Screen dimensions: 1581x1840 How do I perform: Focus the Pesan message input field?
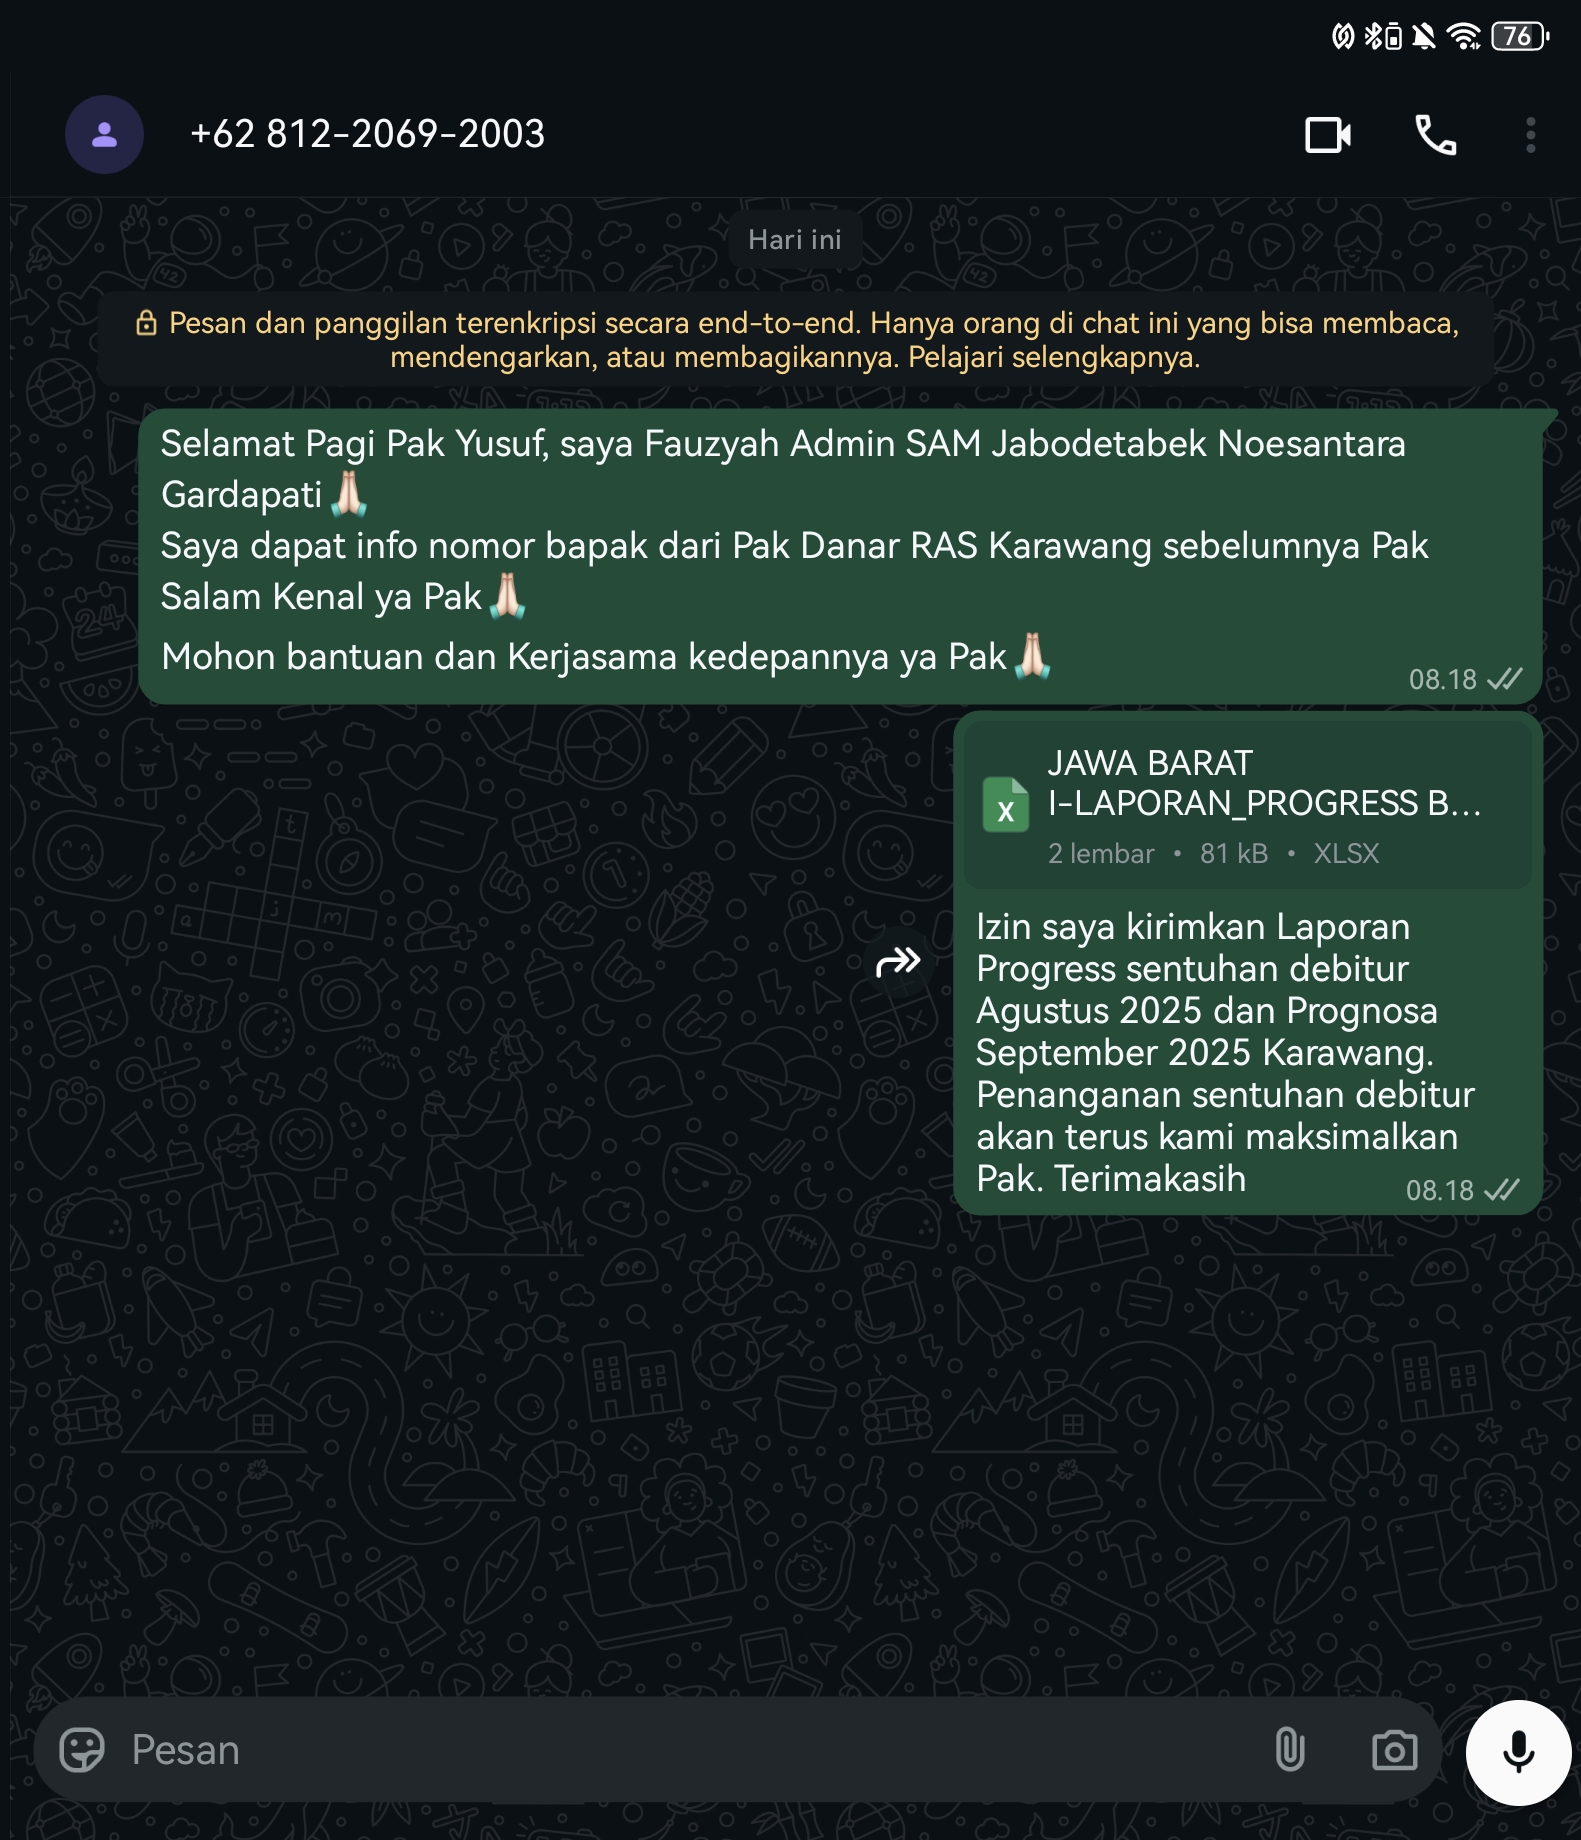(x=690, y=1750)
